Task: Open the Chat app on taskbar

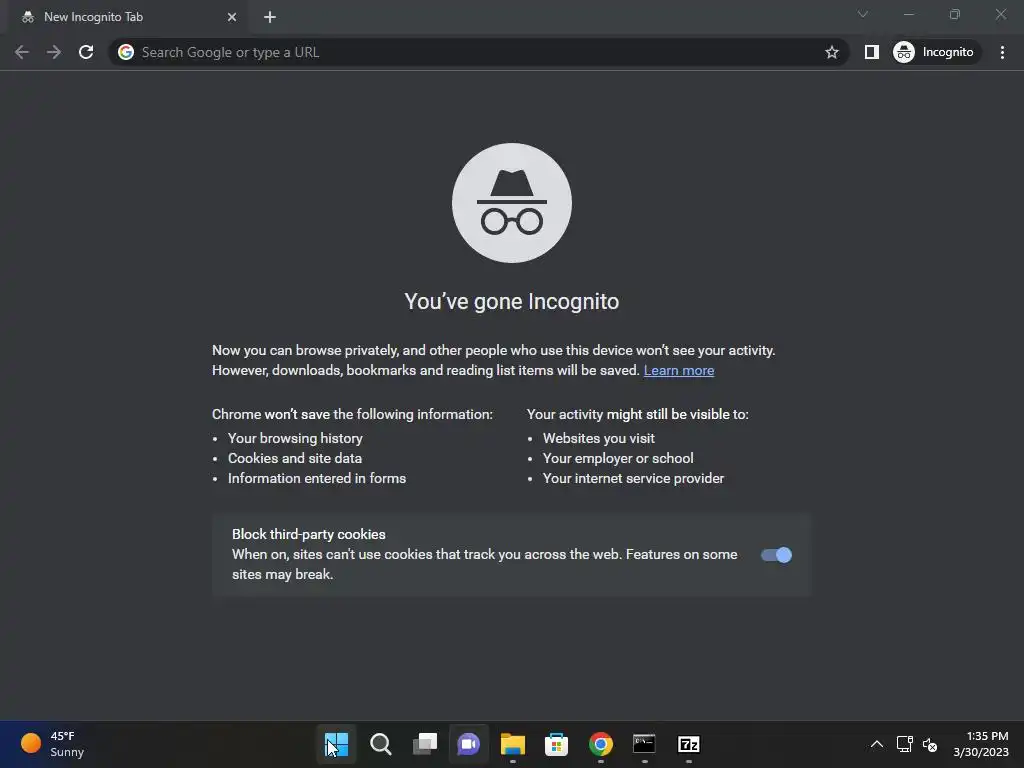Action: tap(468, 744)
